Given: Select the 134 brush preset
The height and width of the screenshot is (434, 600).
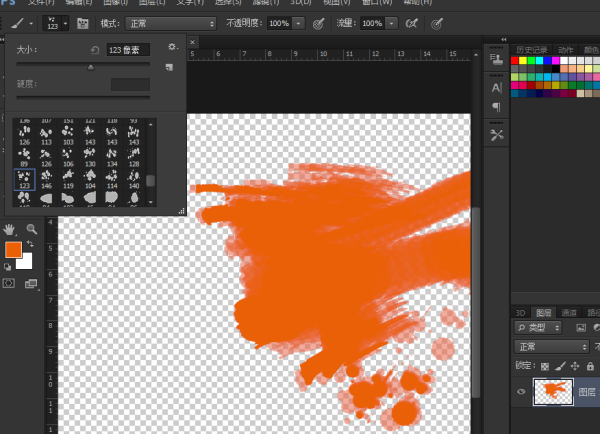Looking at the screenshot, I should [112, 158].
